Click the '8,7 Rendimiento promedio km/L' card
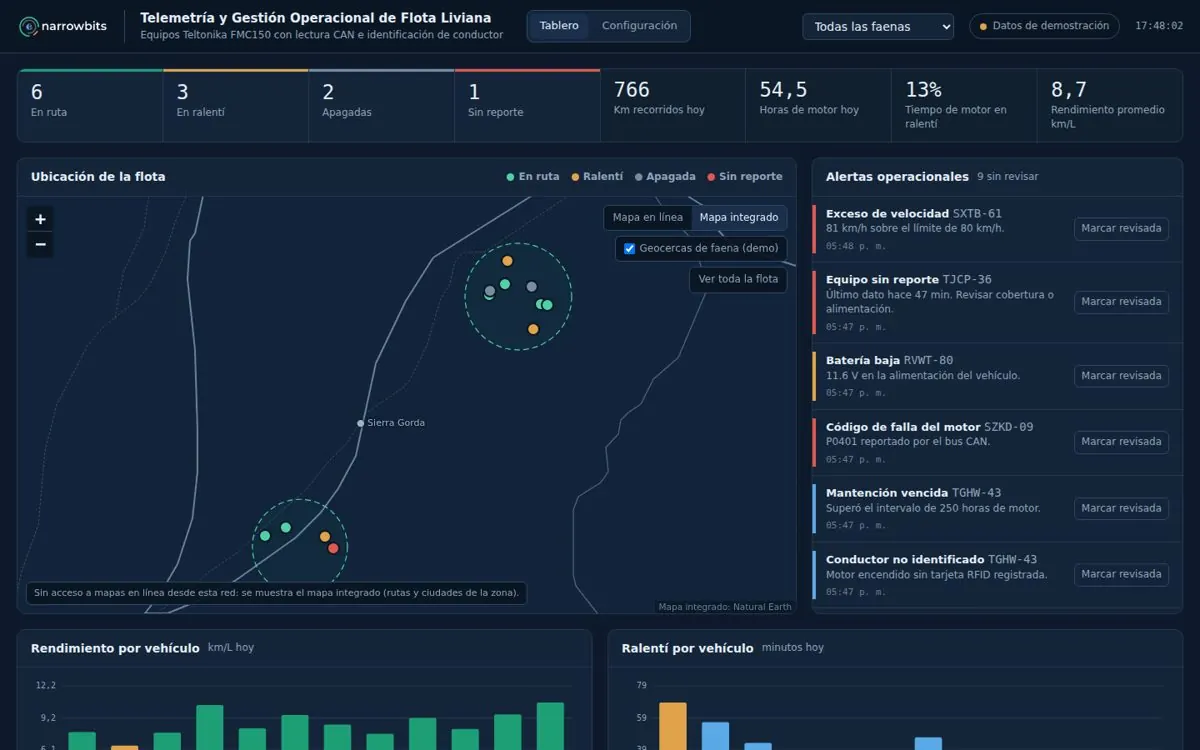This screenshot has width=1200, height=750. 1110,105
